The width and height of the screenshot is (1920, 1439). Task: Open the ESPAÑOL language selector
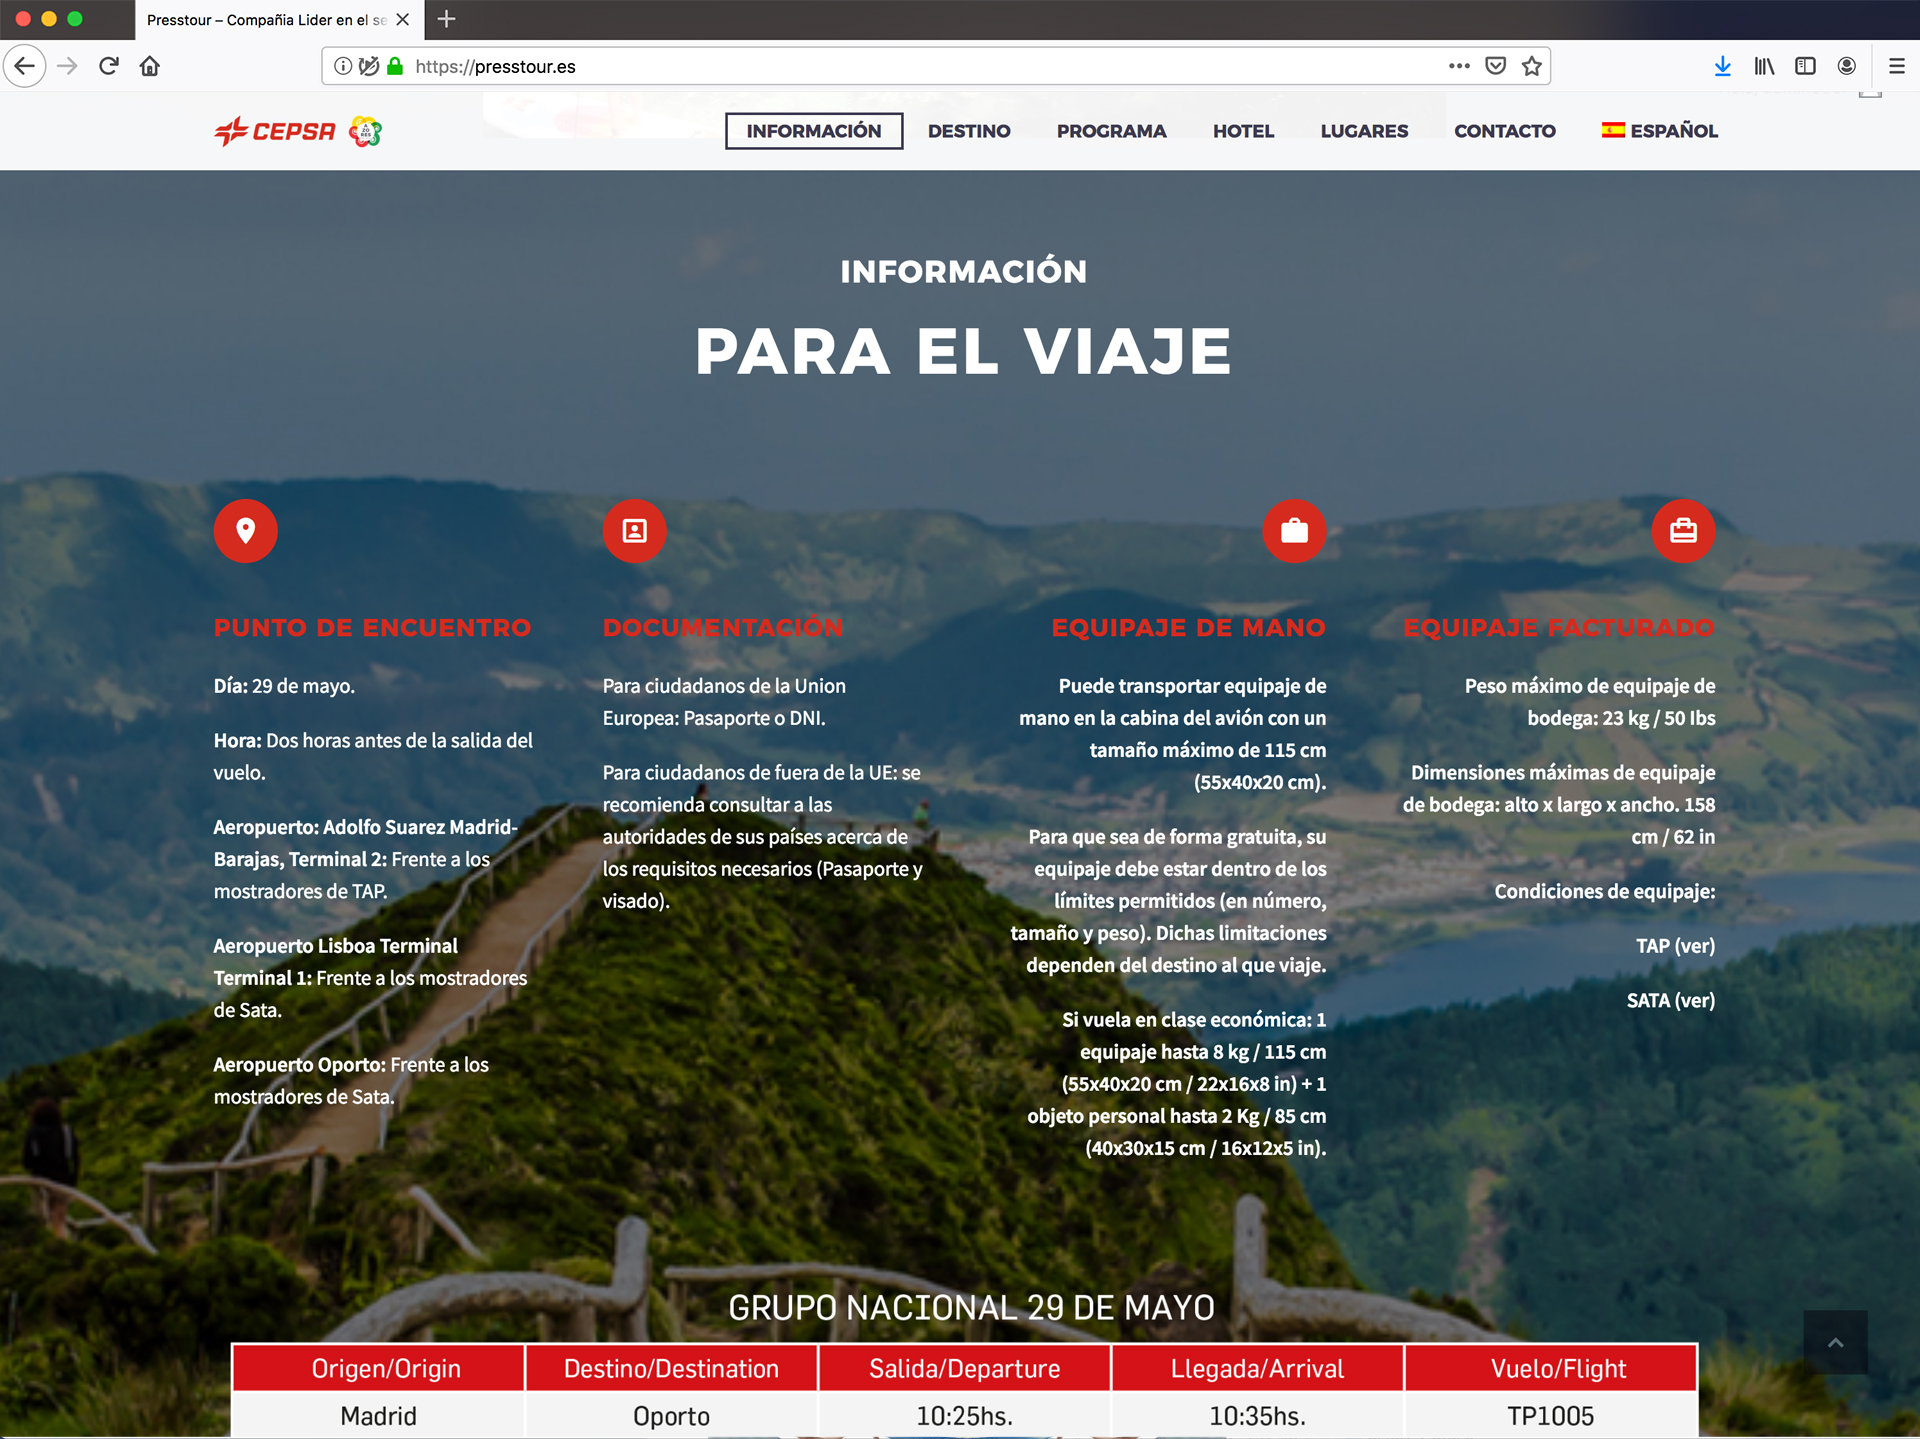click(1660, 131)
